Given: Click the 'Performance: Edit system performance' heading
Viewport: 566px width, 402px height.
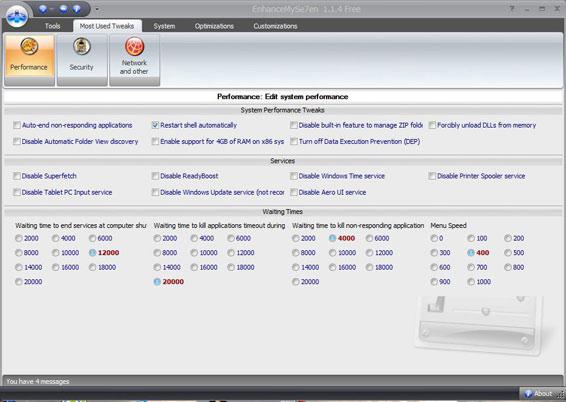Looking at the screenshot, I should pyautogui.click(x=283, y=97).
